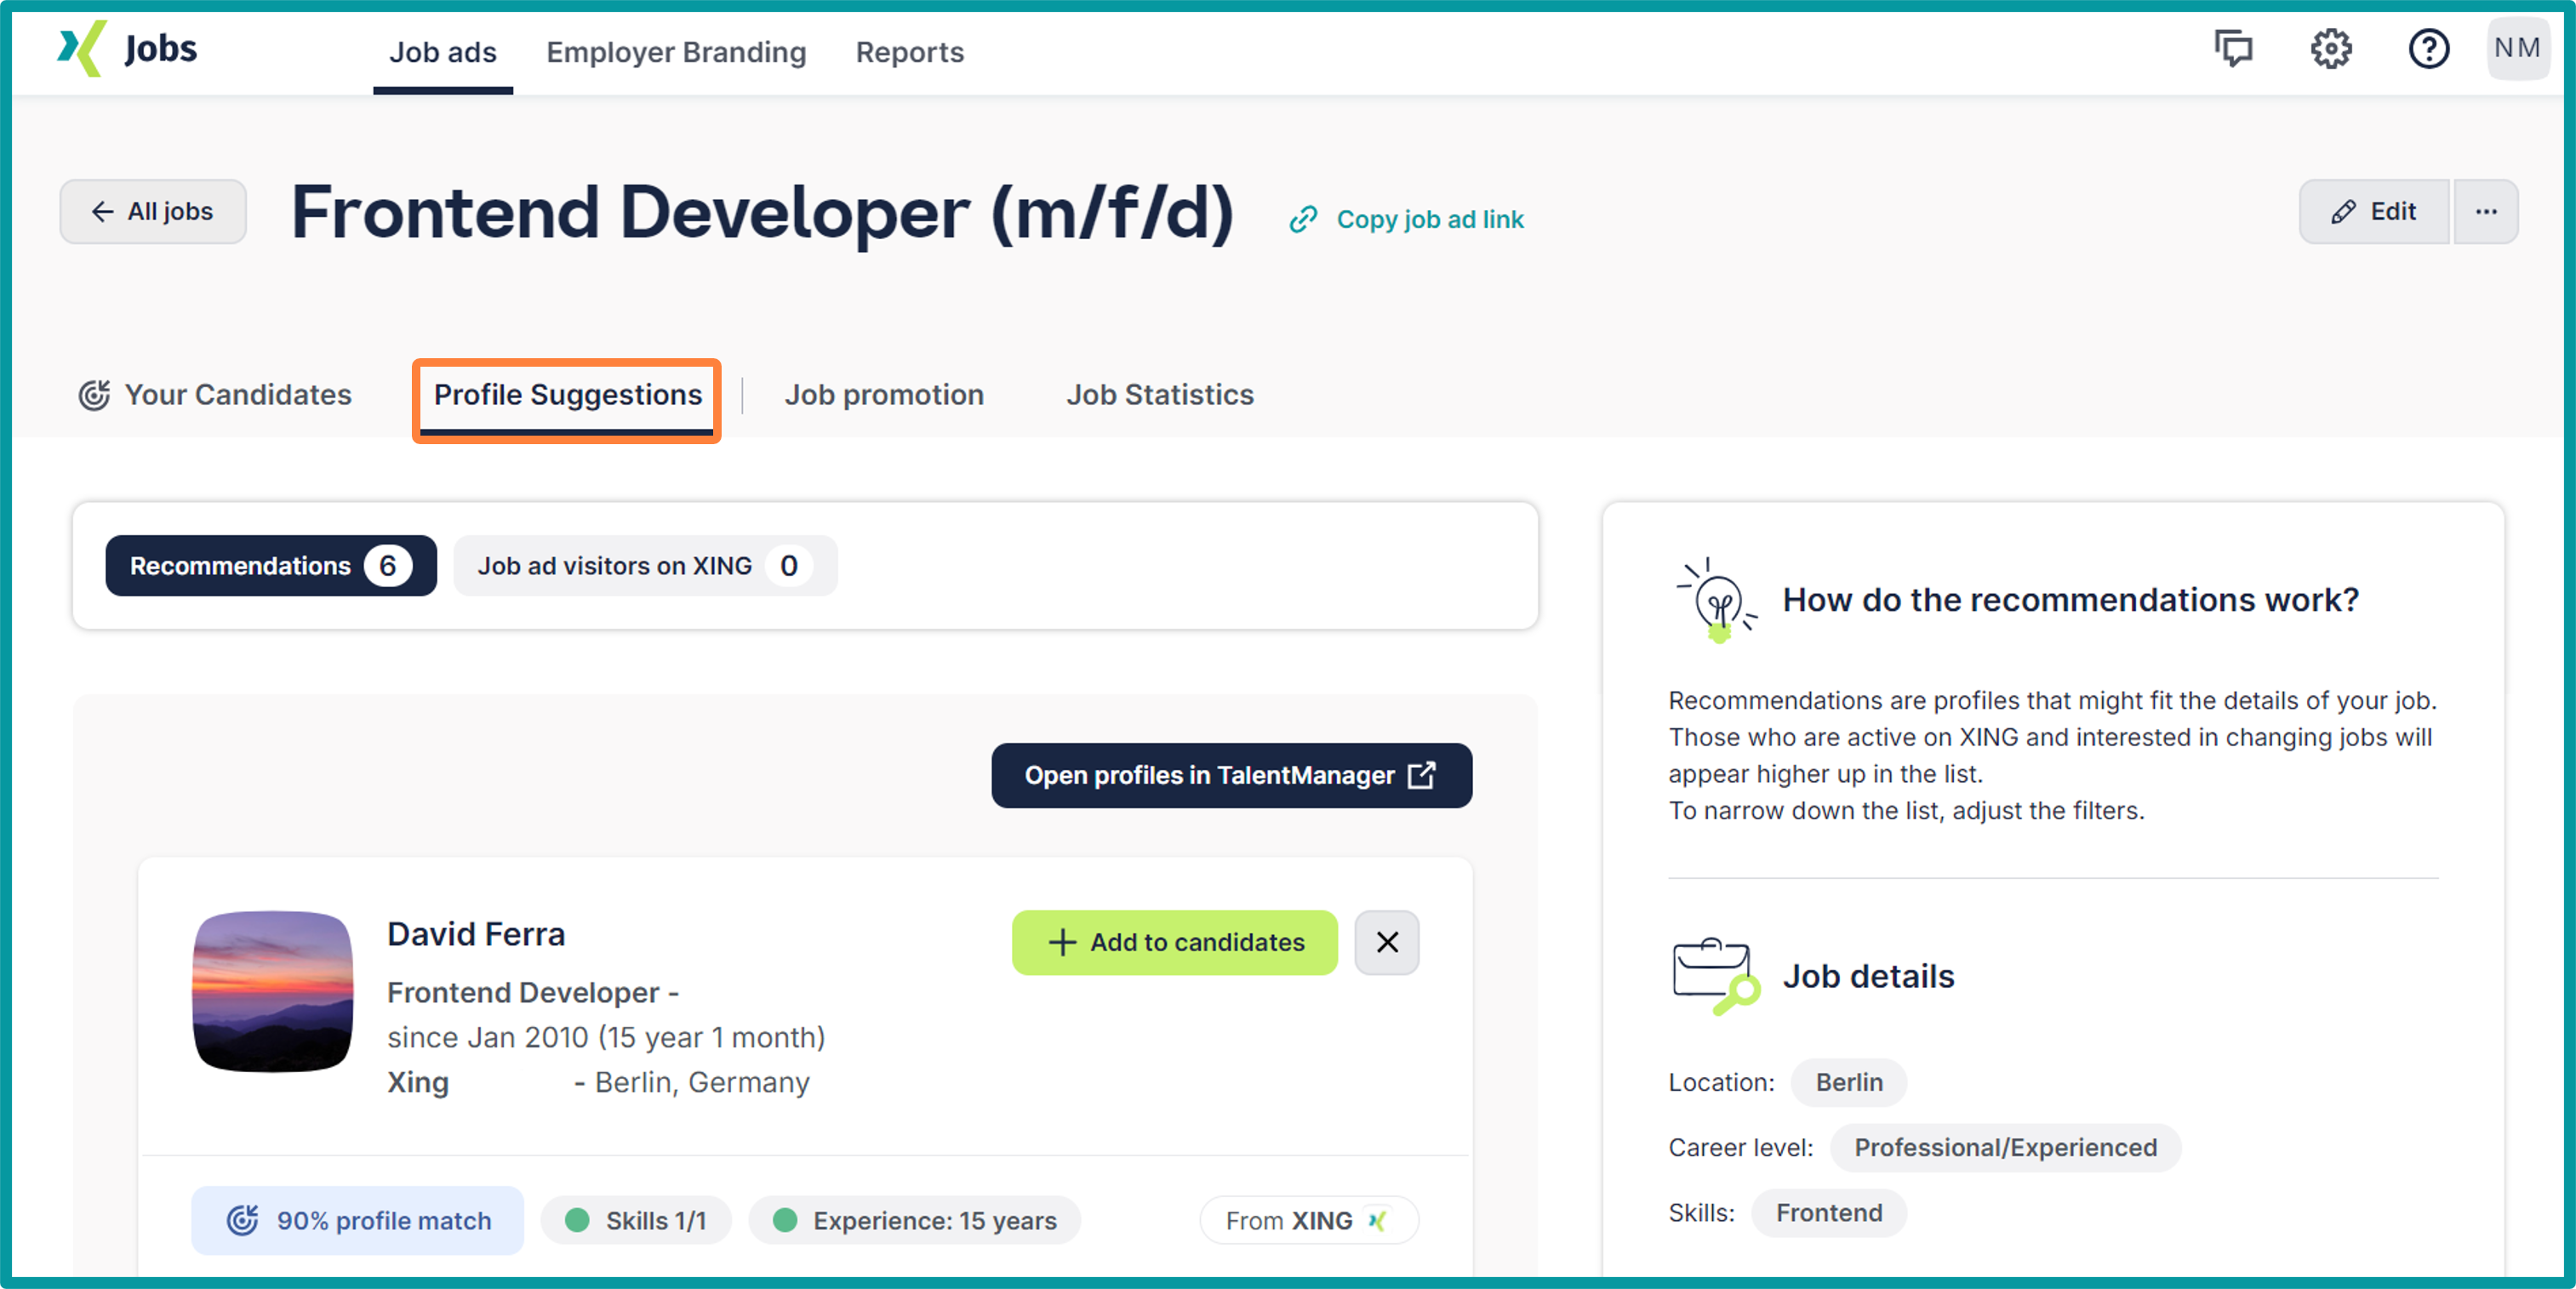Viewport: 2576px width, 1289px height.
Task: Click the back arrow next to All jobs
Action: (102, 211)
